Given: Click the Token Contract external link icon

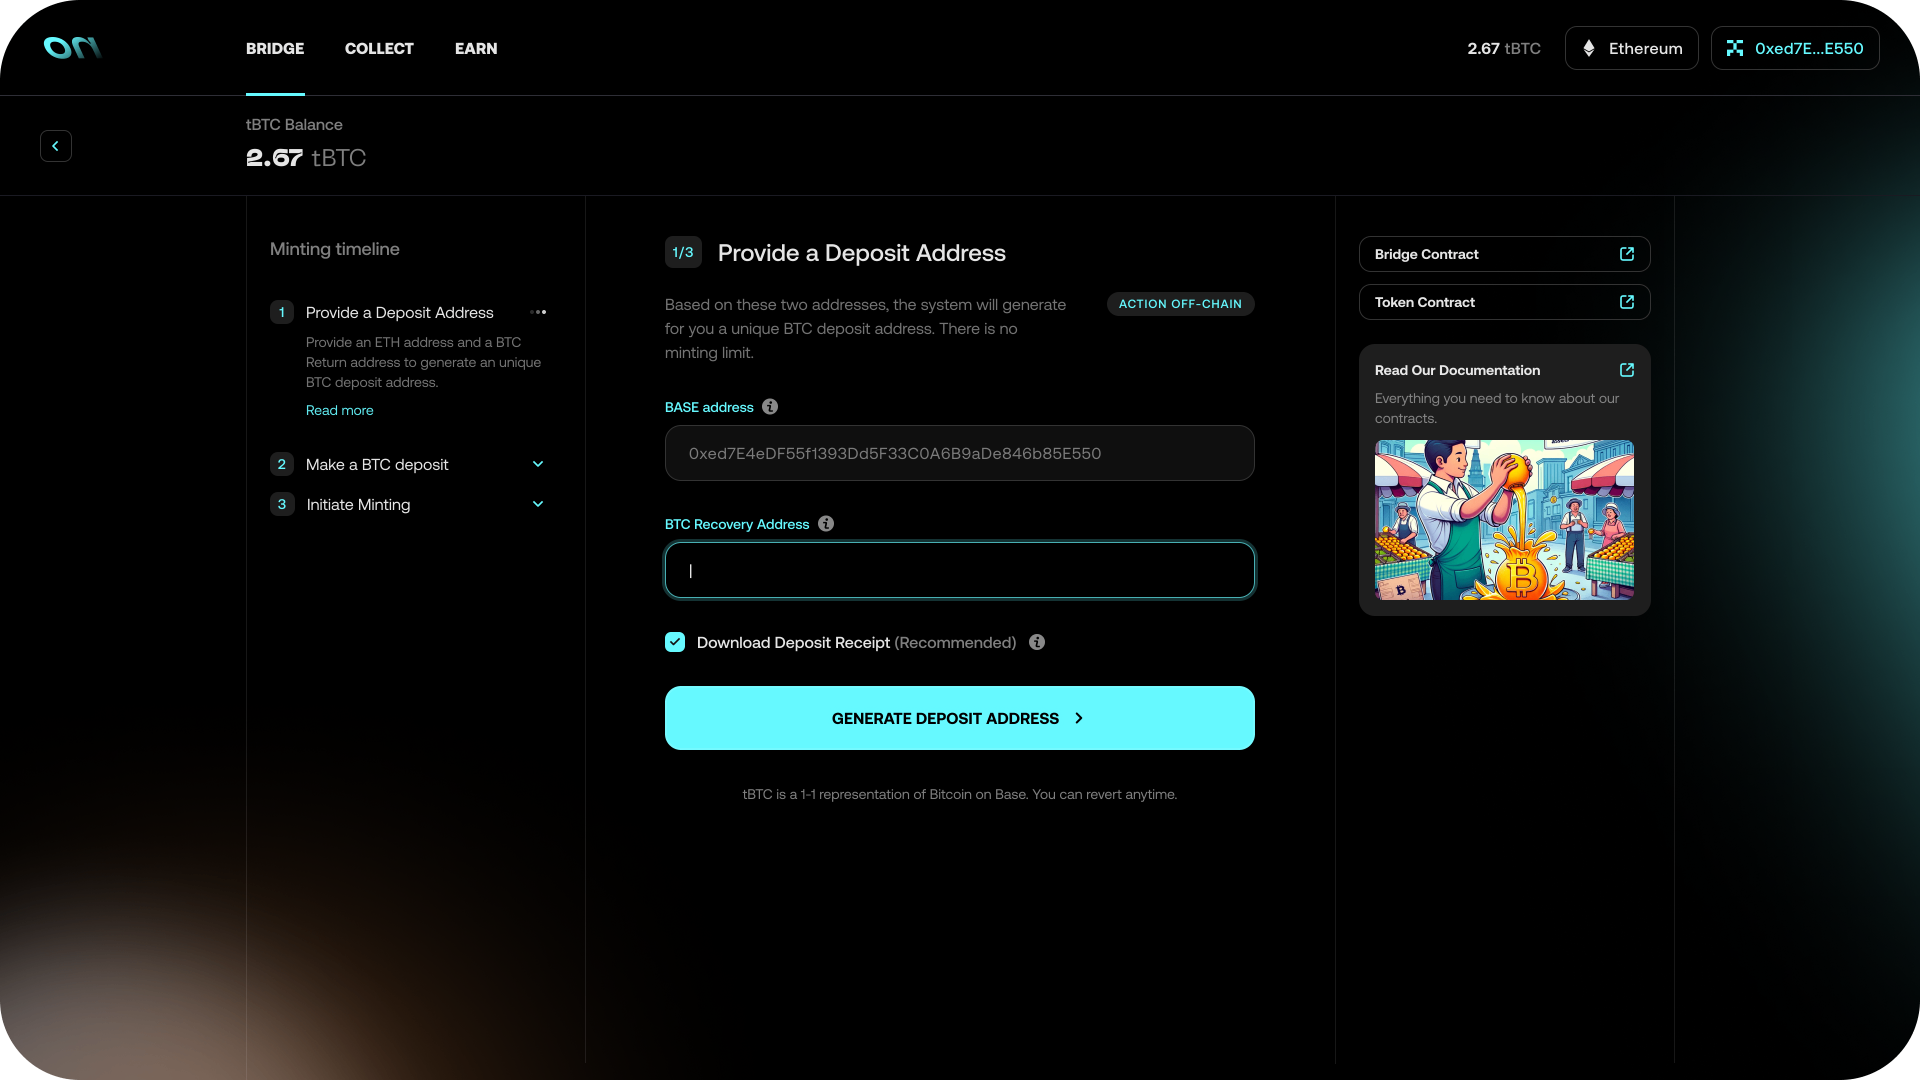Looking at the screenshot, I should click(x=1627, y=302).
